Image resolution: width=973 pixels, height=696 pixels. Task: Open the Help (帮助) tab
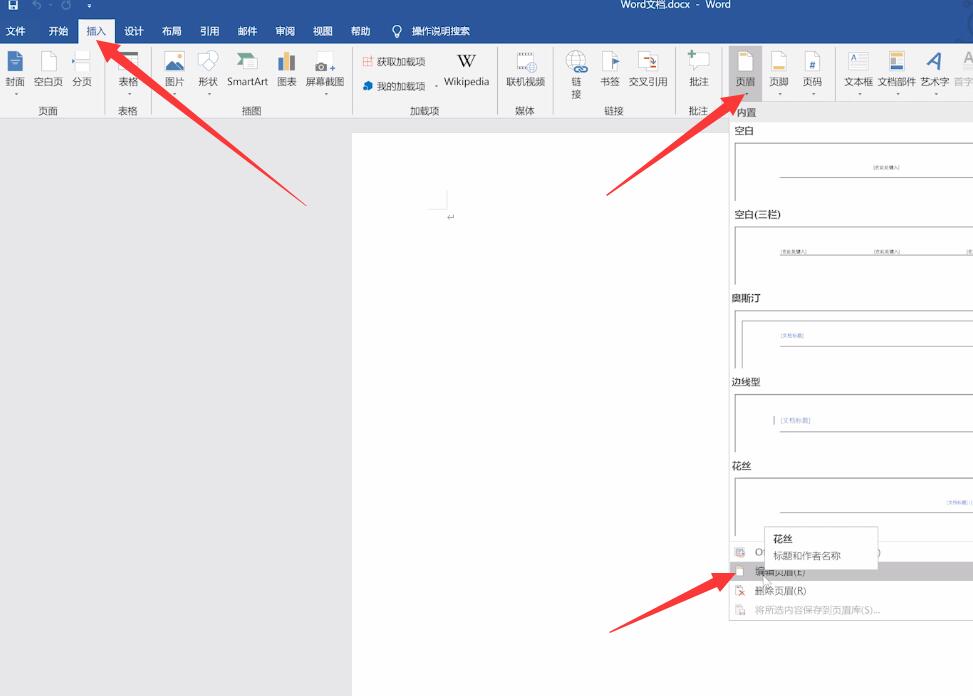click(361, 31)
